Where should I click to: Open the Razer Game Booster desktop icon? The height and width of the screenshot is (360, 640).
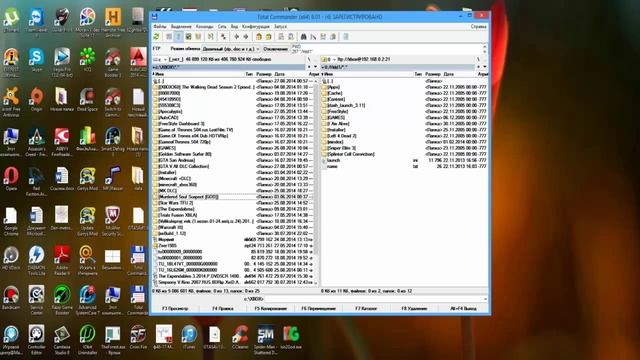click(x=62, y=300)
